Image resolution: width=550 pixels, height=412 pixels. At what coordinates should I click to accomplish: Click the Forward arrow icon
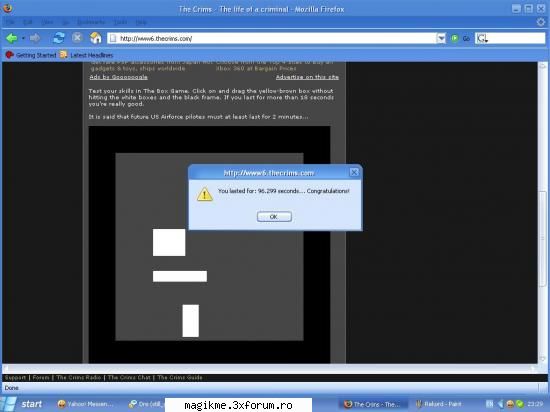point(35,38)
